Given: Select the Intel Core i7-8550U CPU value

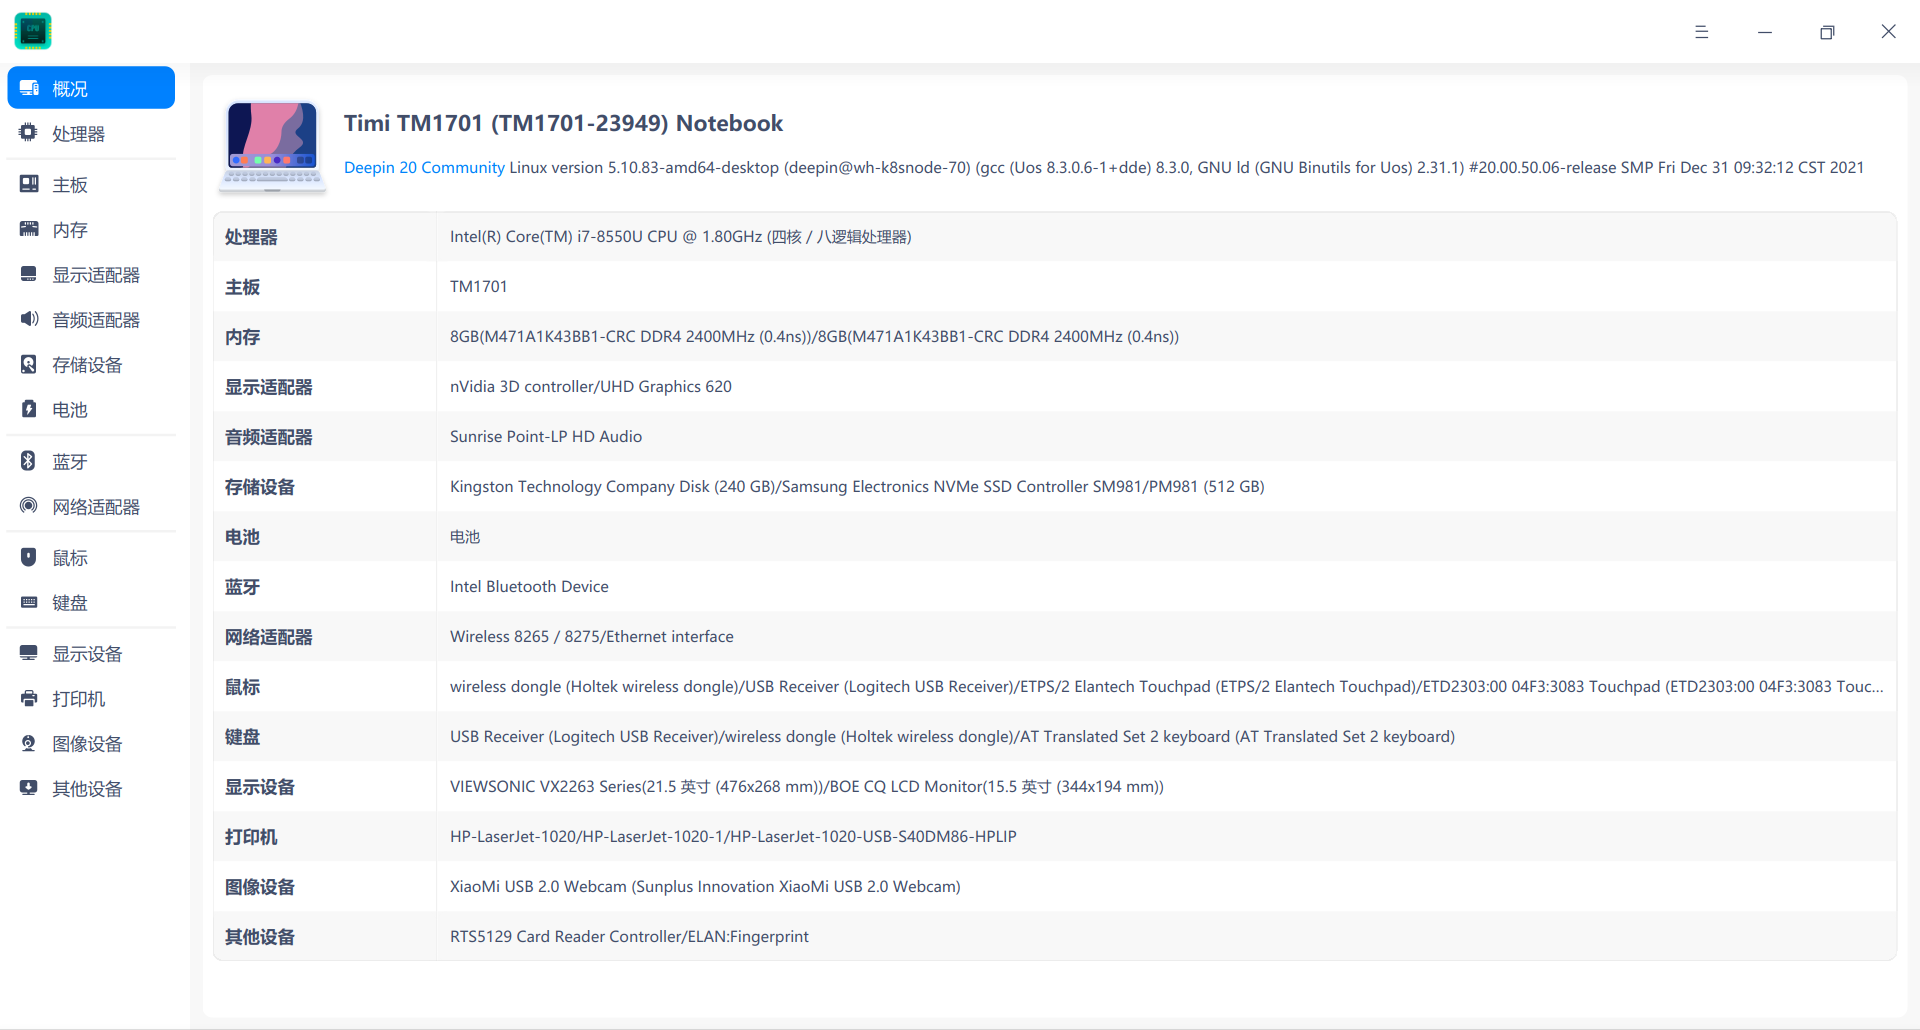Looking at the screenshot, I should [680, 237].
